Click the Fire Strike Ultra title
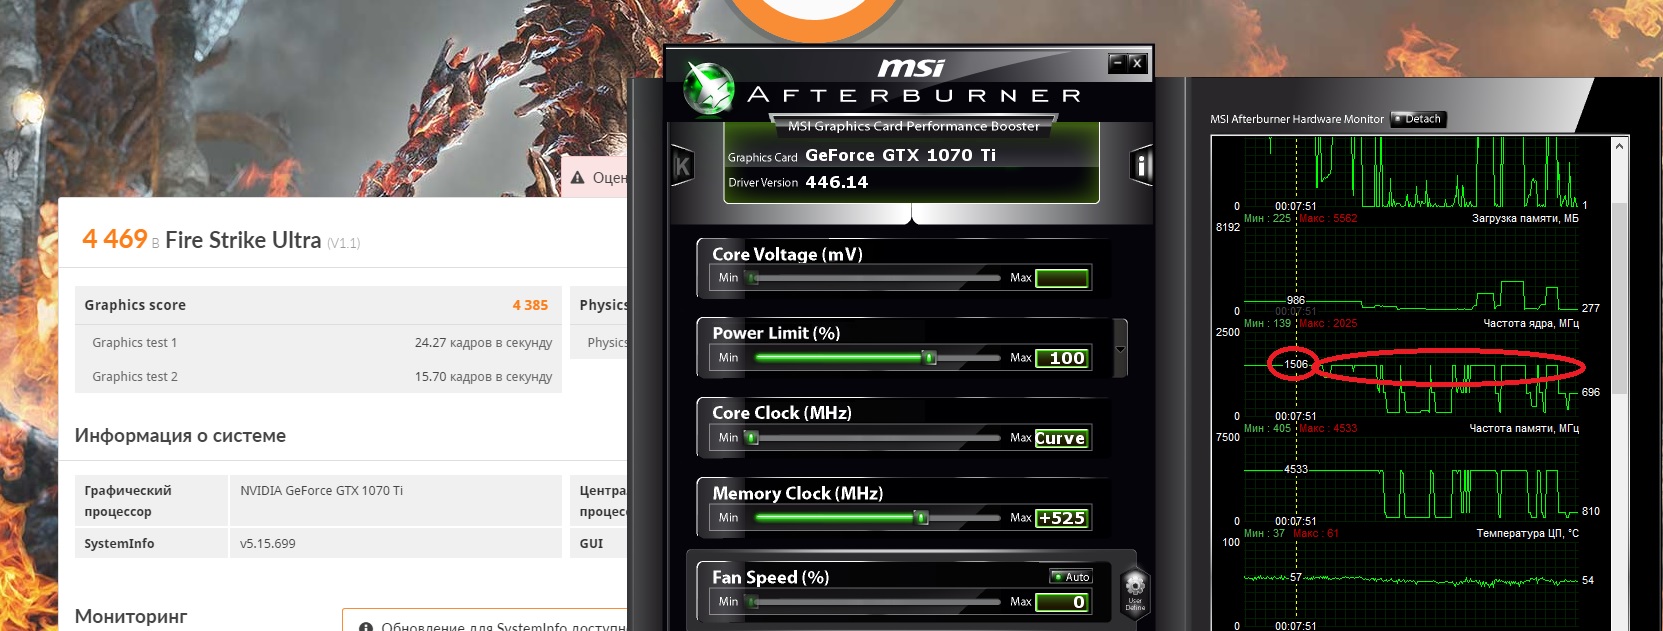 click(x=243, y=240)
